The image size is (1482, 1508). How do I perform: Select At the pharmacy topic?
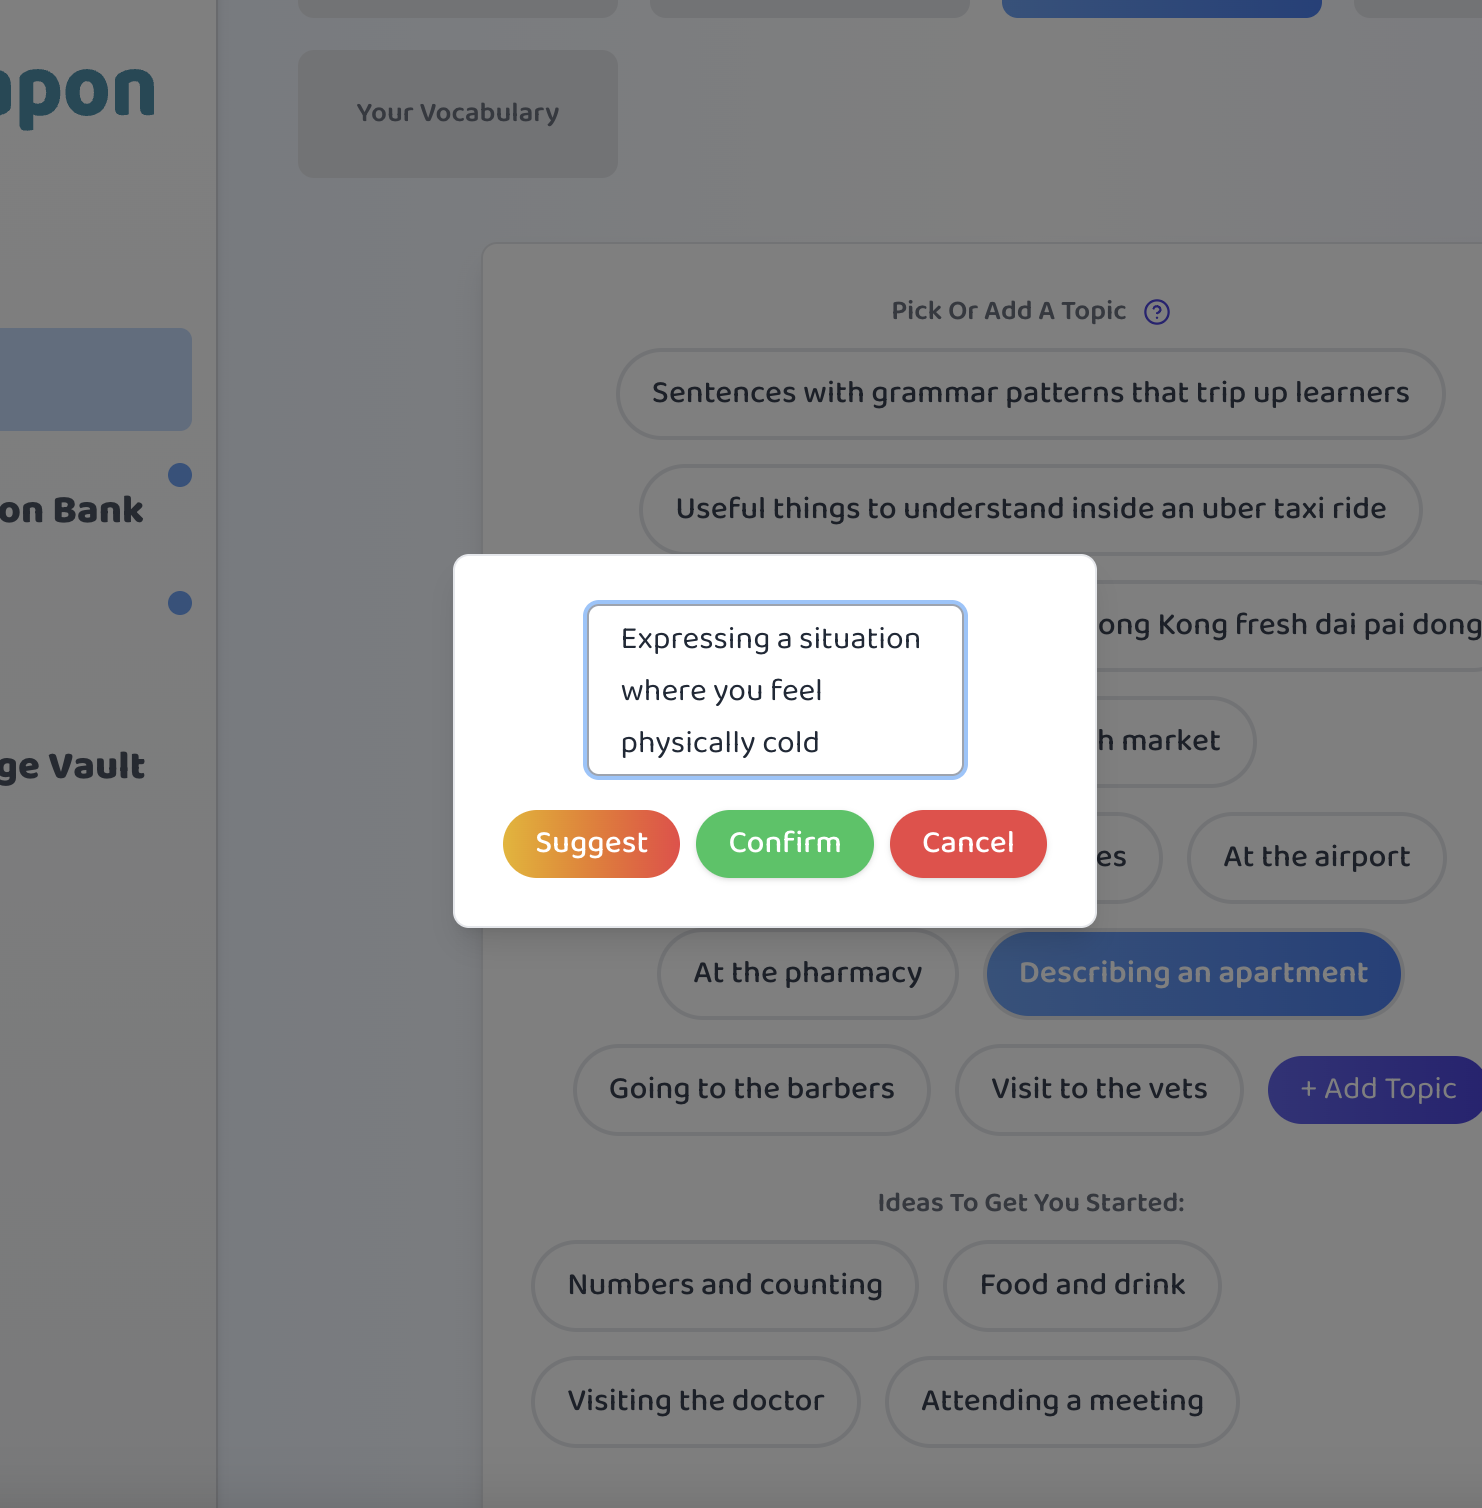(x=808, y=973)
